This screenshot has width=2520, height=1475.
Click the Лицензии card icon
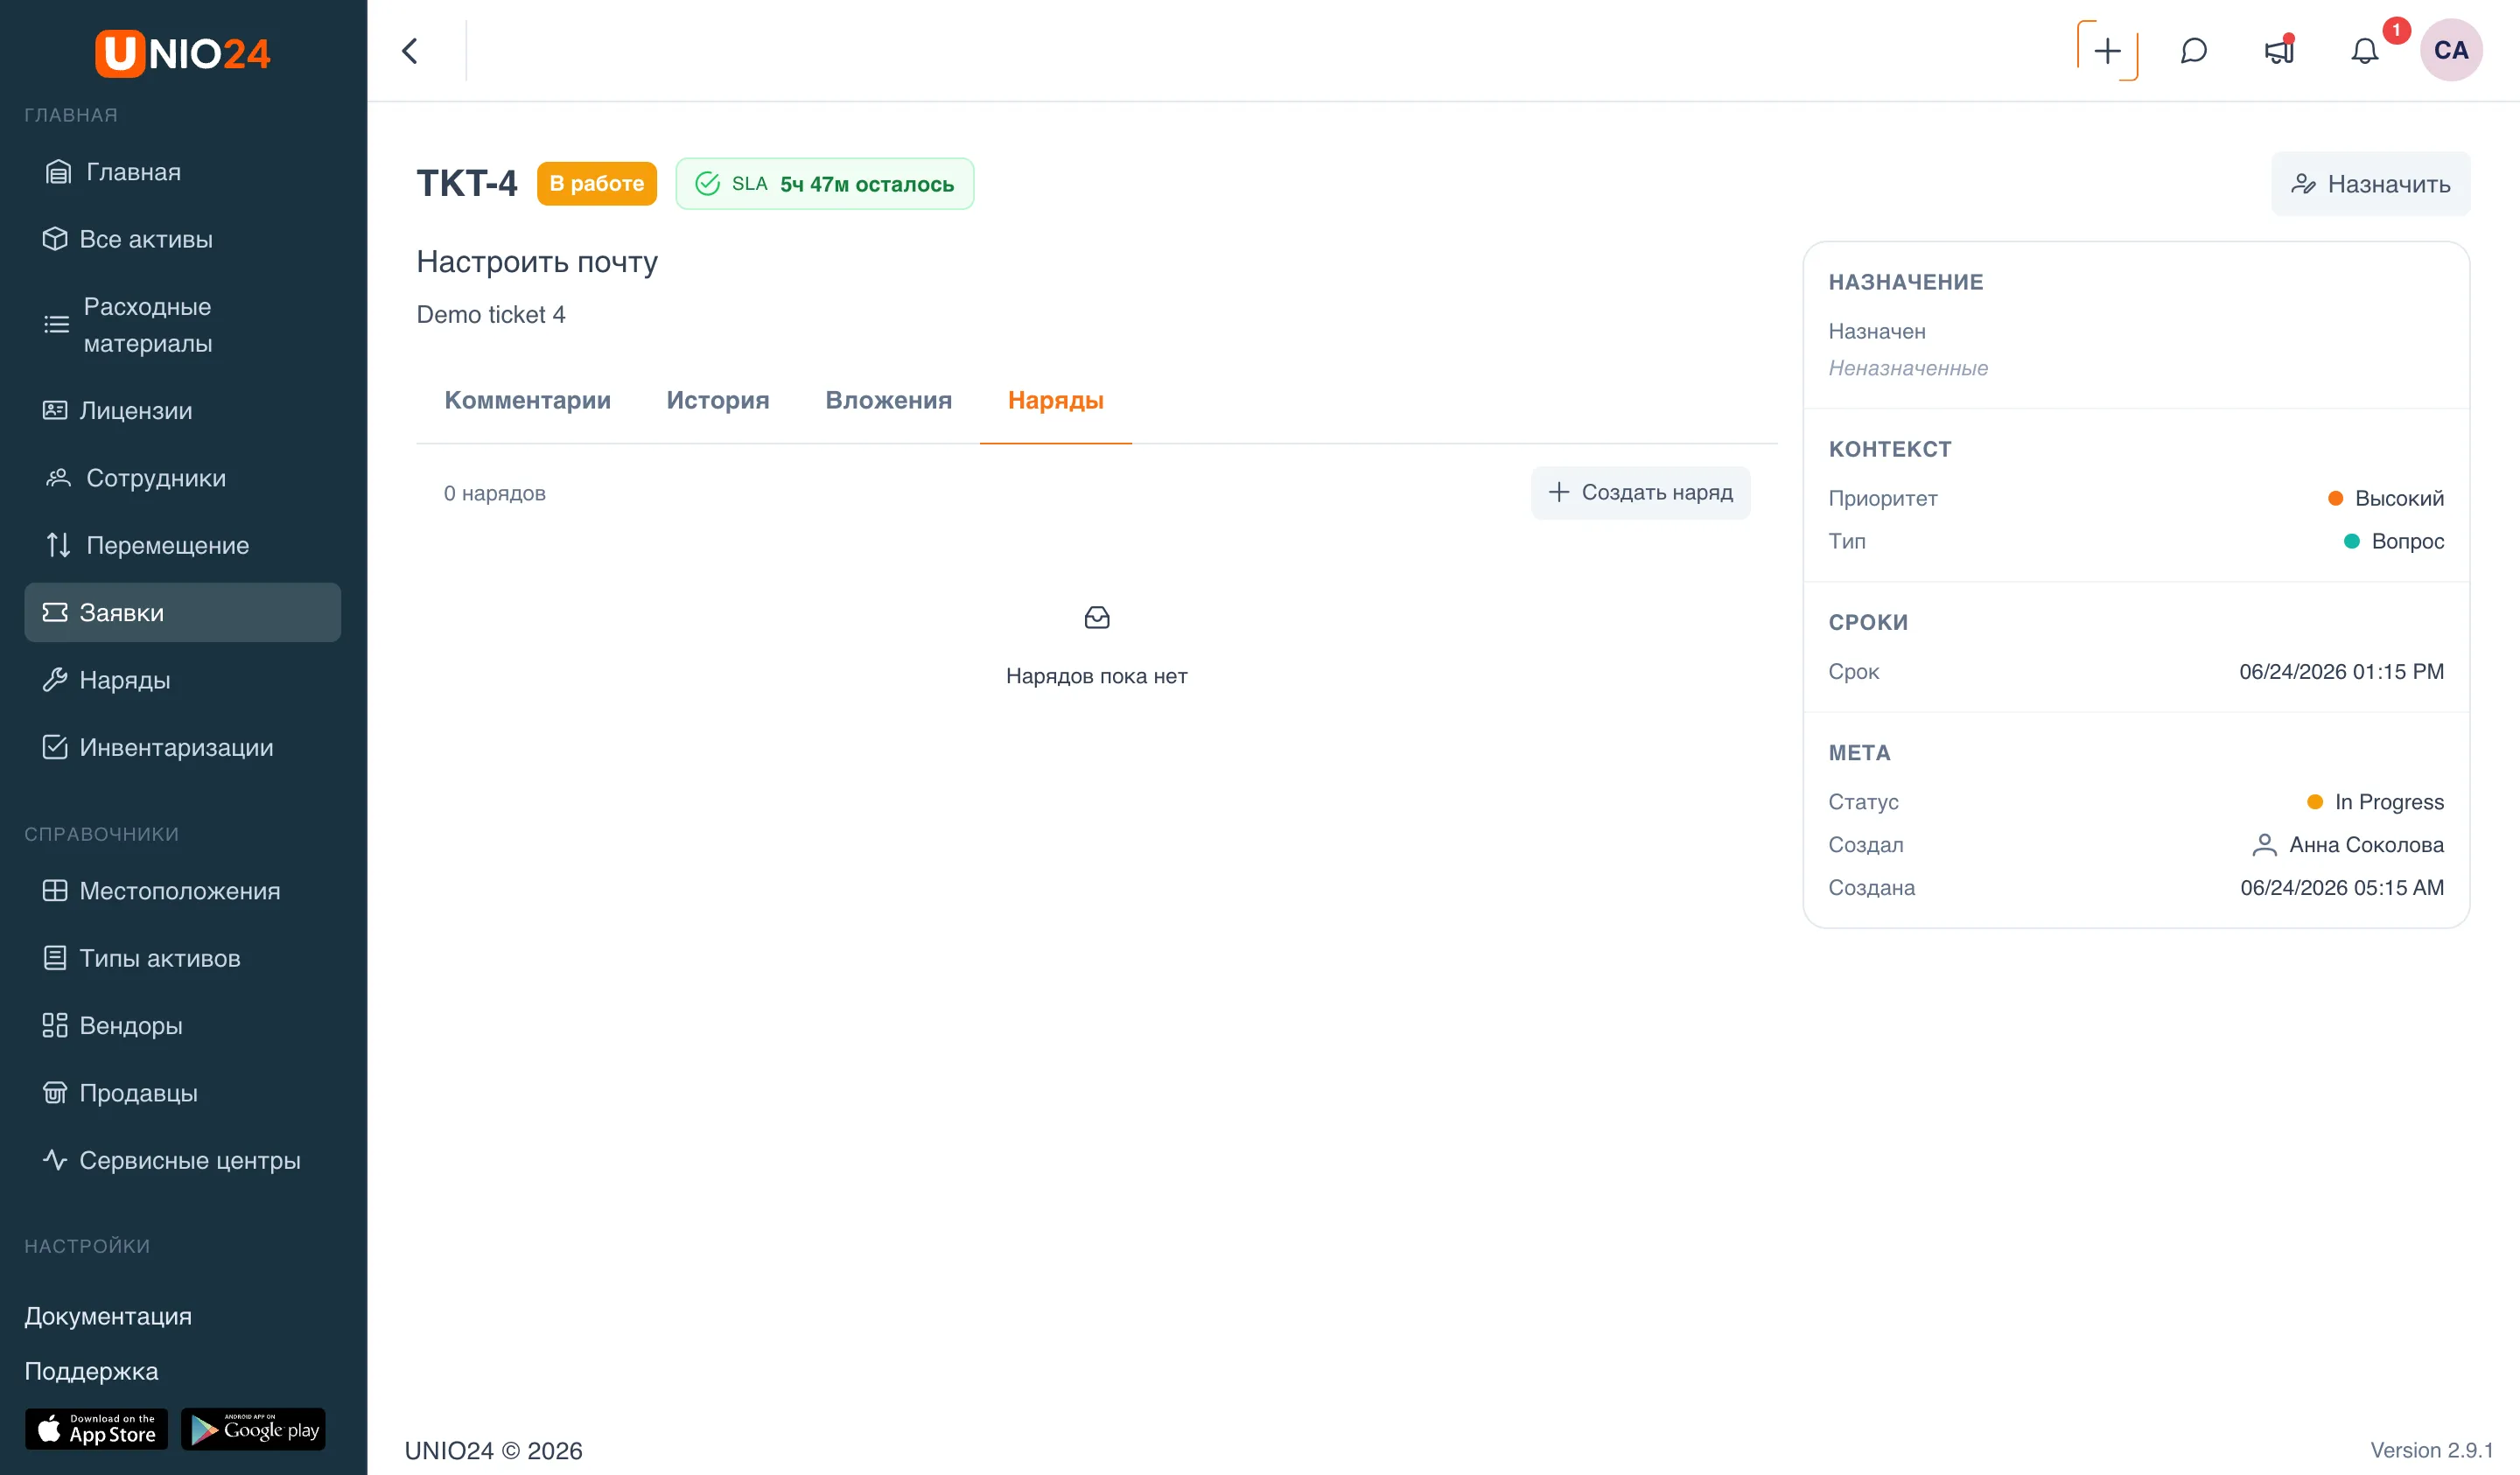[55, 410]
